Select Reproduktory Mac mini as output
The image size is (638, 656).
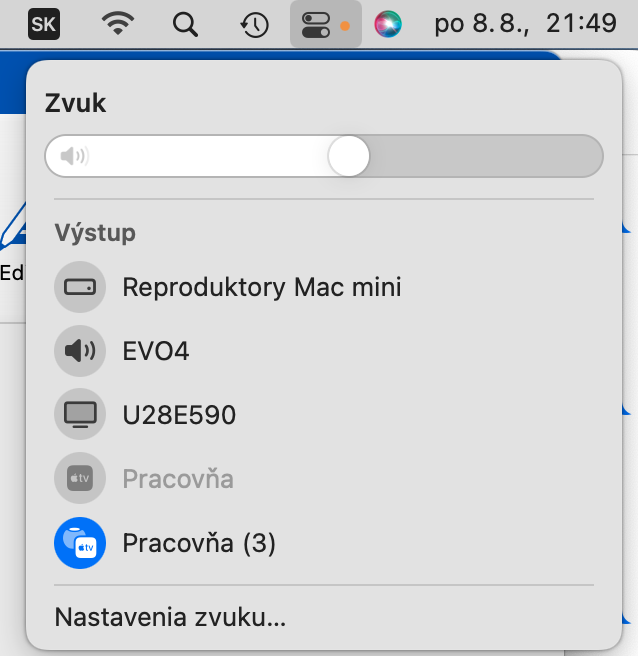[x=262, y=287]
